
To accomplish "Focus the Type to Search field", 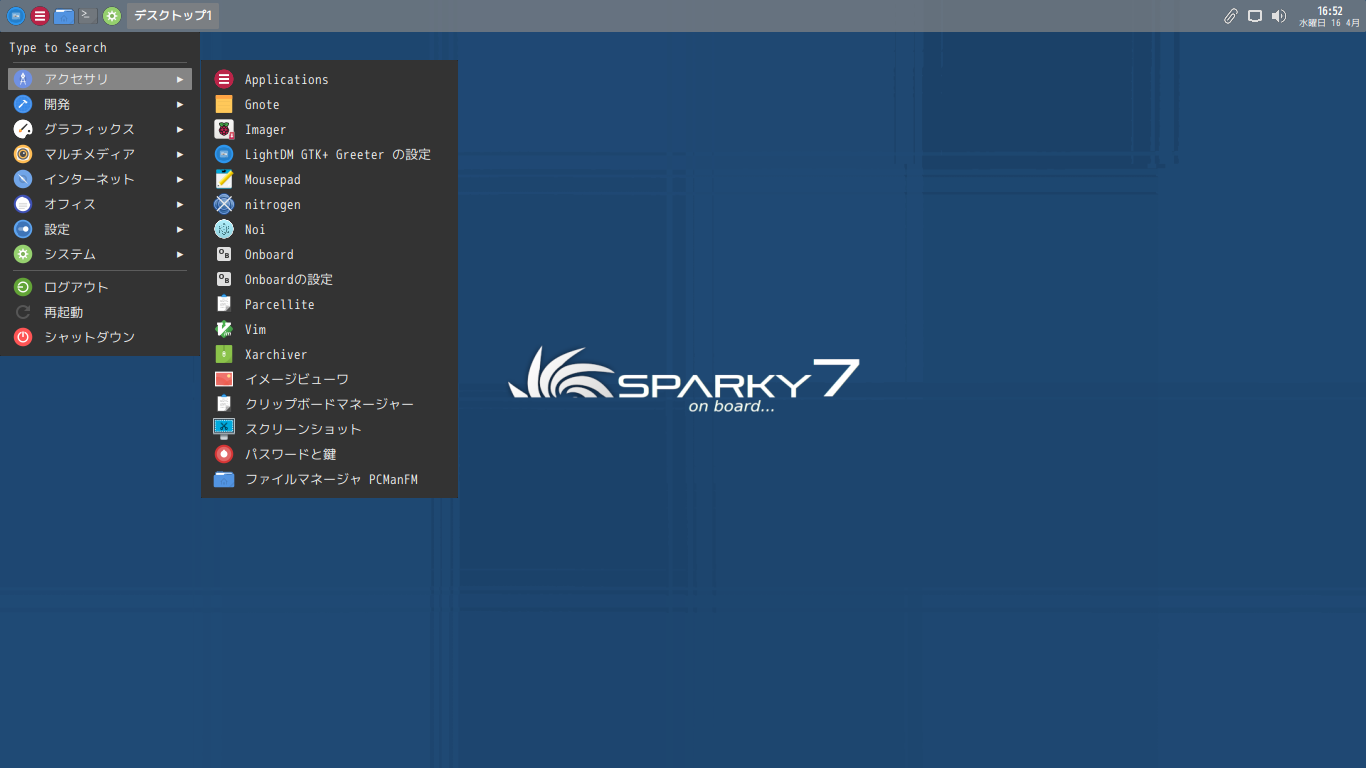I will point(100,47).
